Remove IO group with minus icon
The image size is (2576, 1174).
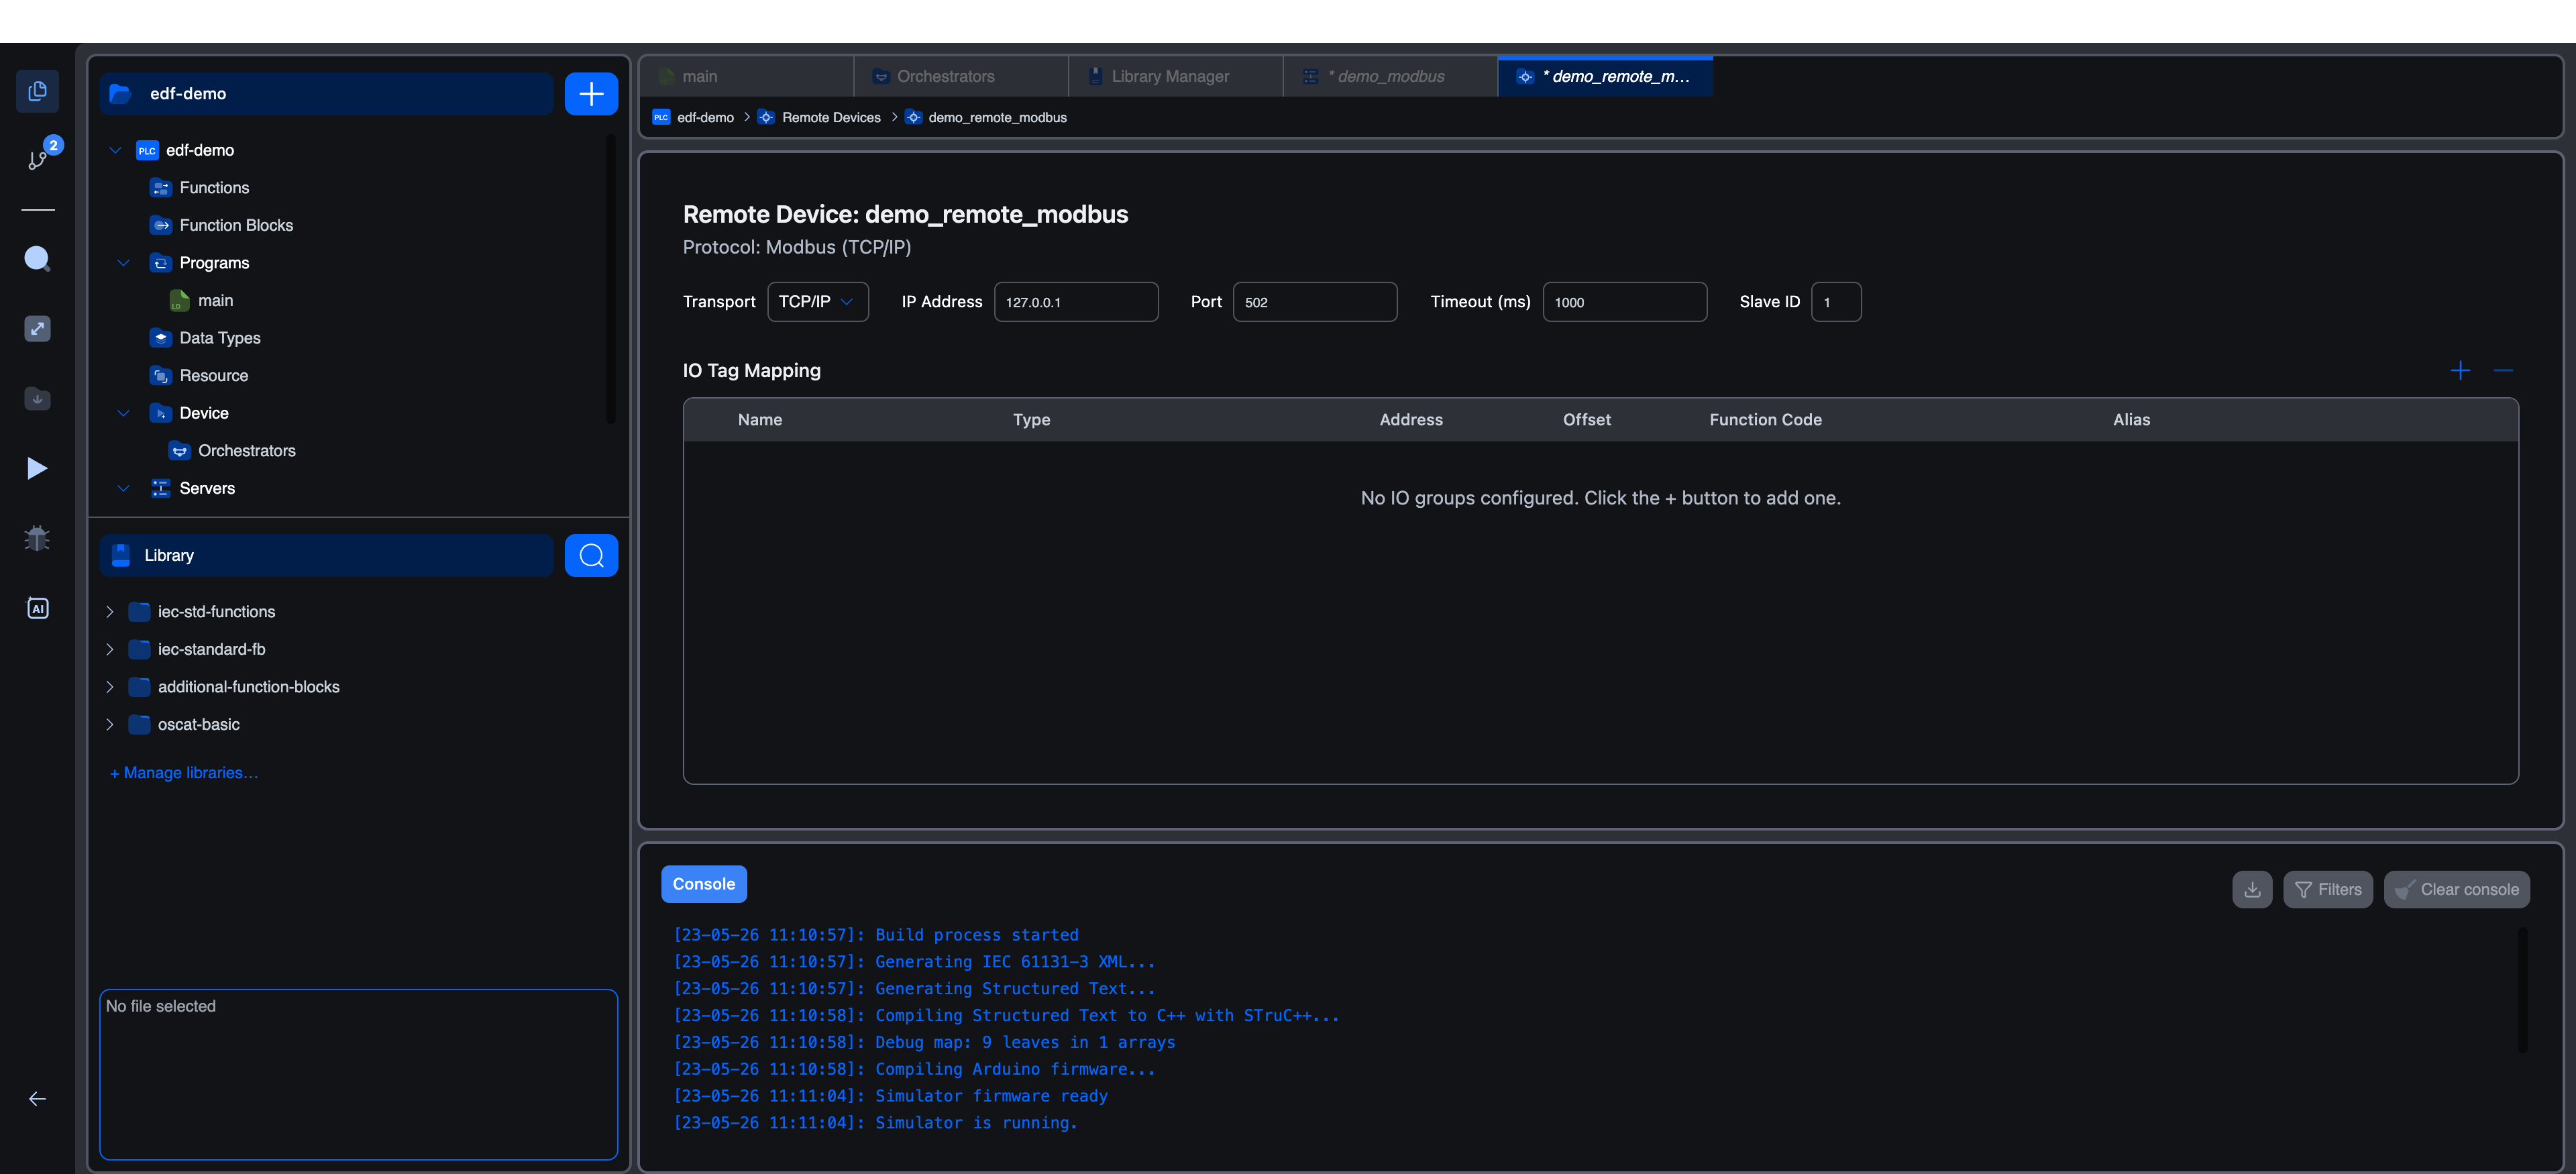coord(2503,371)
